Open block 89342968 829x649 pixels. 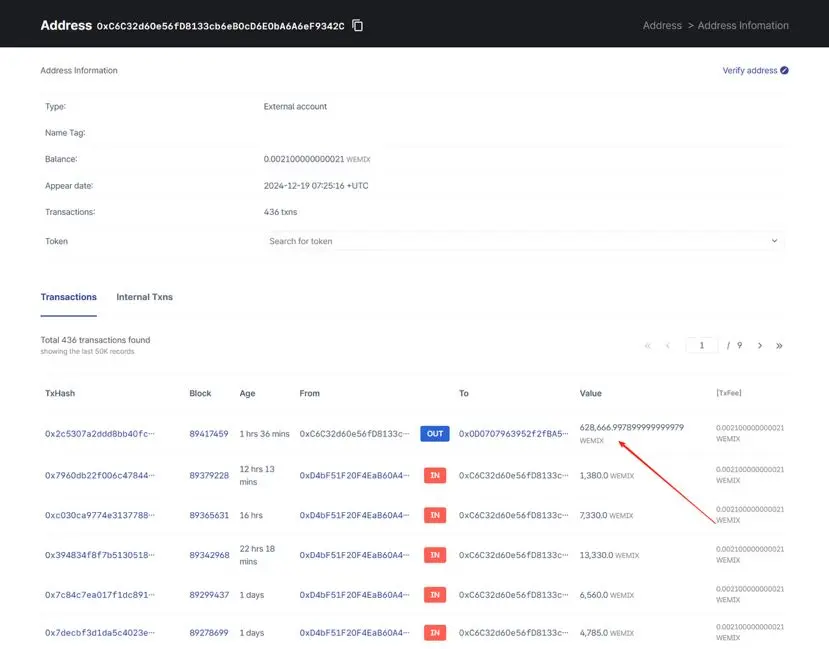click(x=209, y=555)
